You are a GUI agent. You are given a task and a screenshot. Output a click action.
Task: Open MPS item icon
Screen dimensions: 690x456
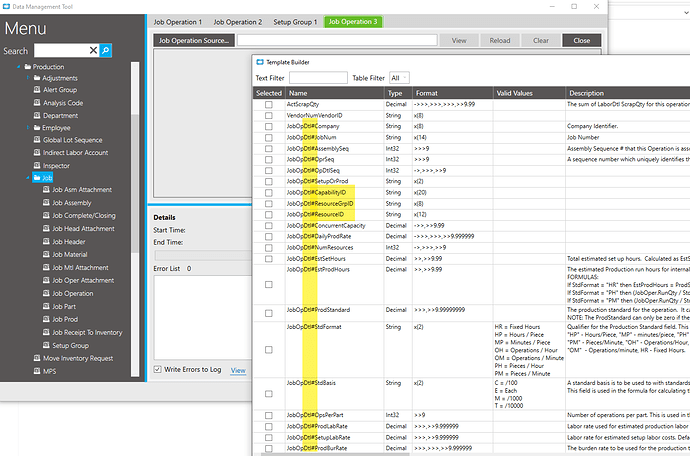tap(37, 371)
